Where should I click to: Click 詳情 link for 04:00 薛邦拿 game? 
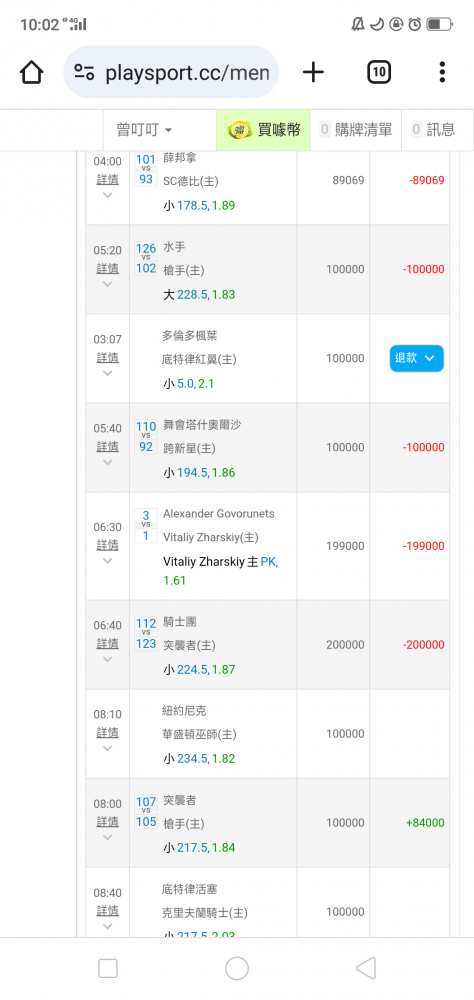(107, 179)
